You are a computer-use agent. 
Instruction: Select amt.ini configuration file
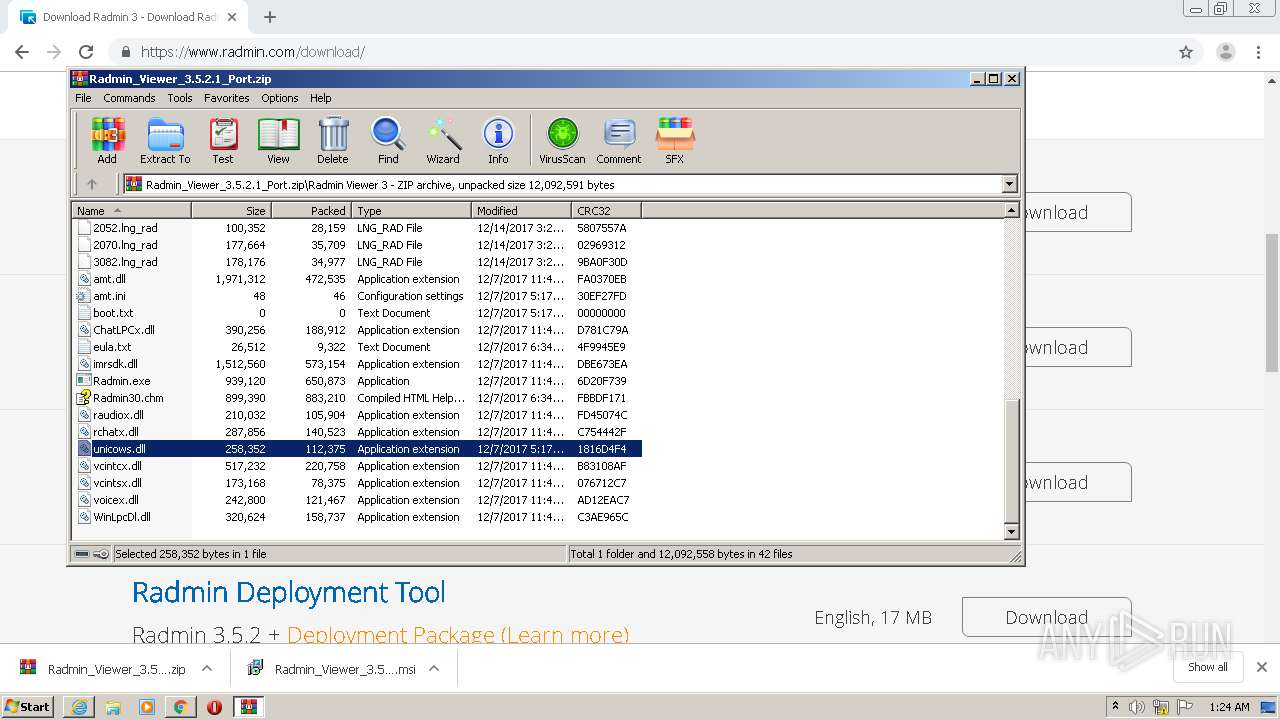point(359,296)
